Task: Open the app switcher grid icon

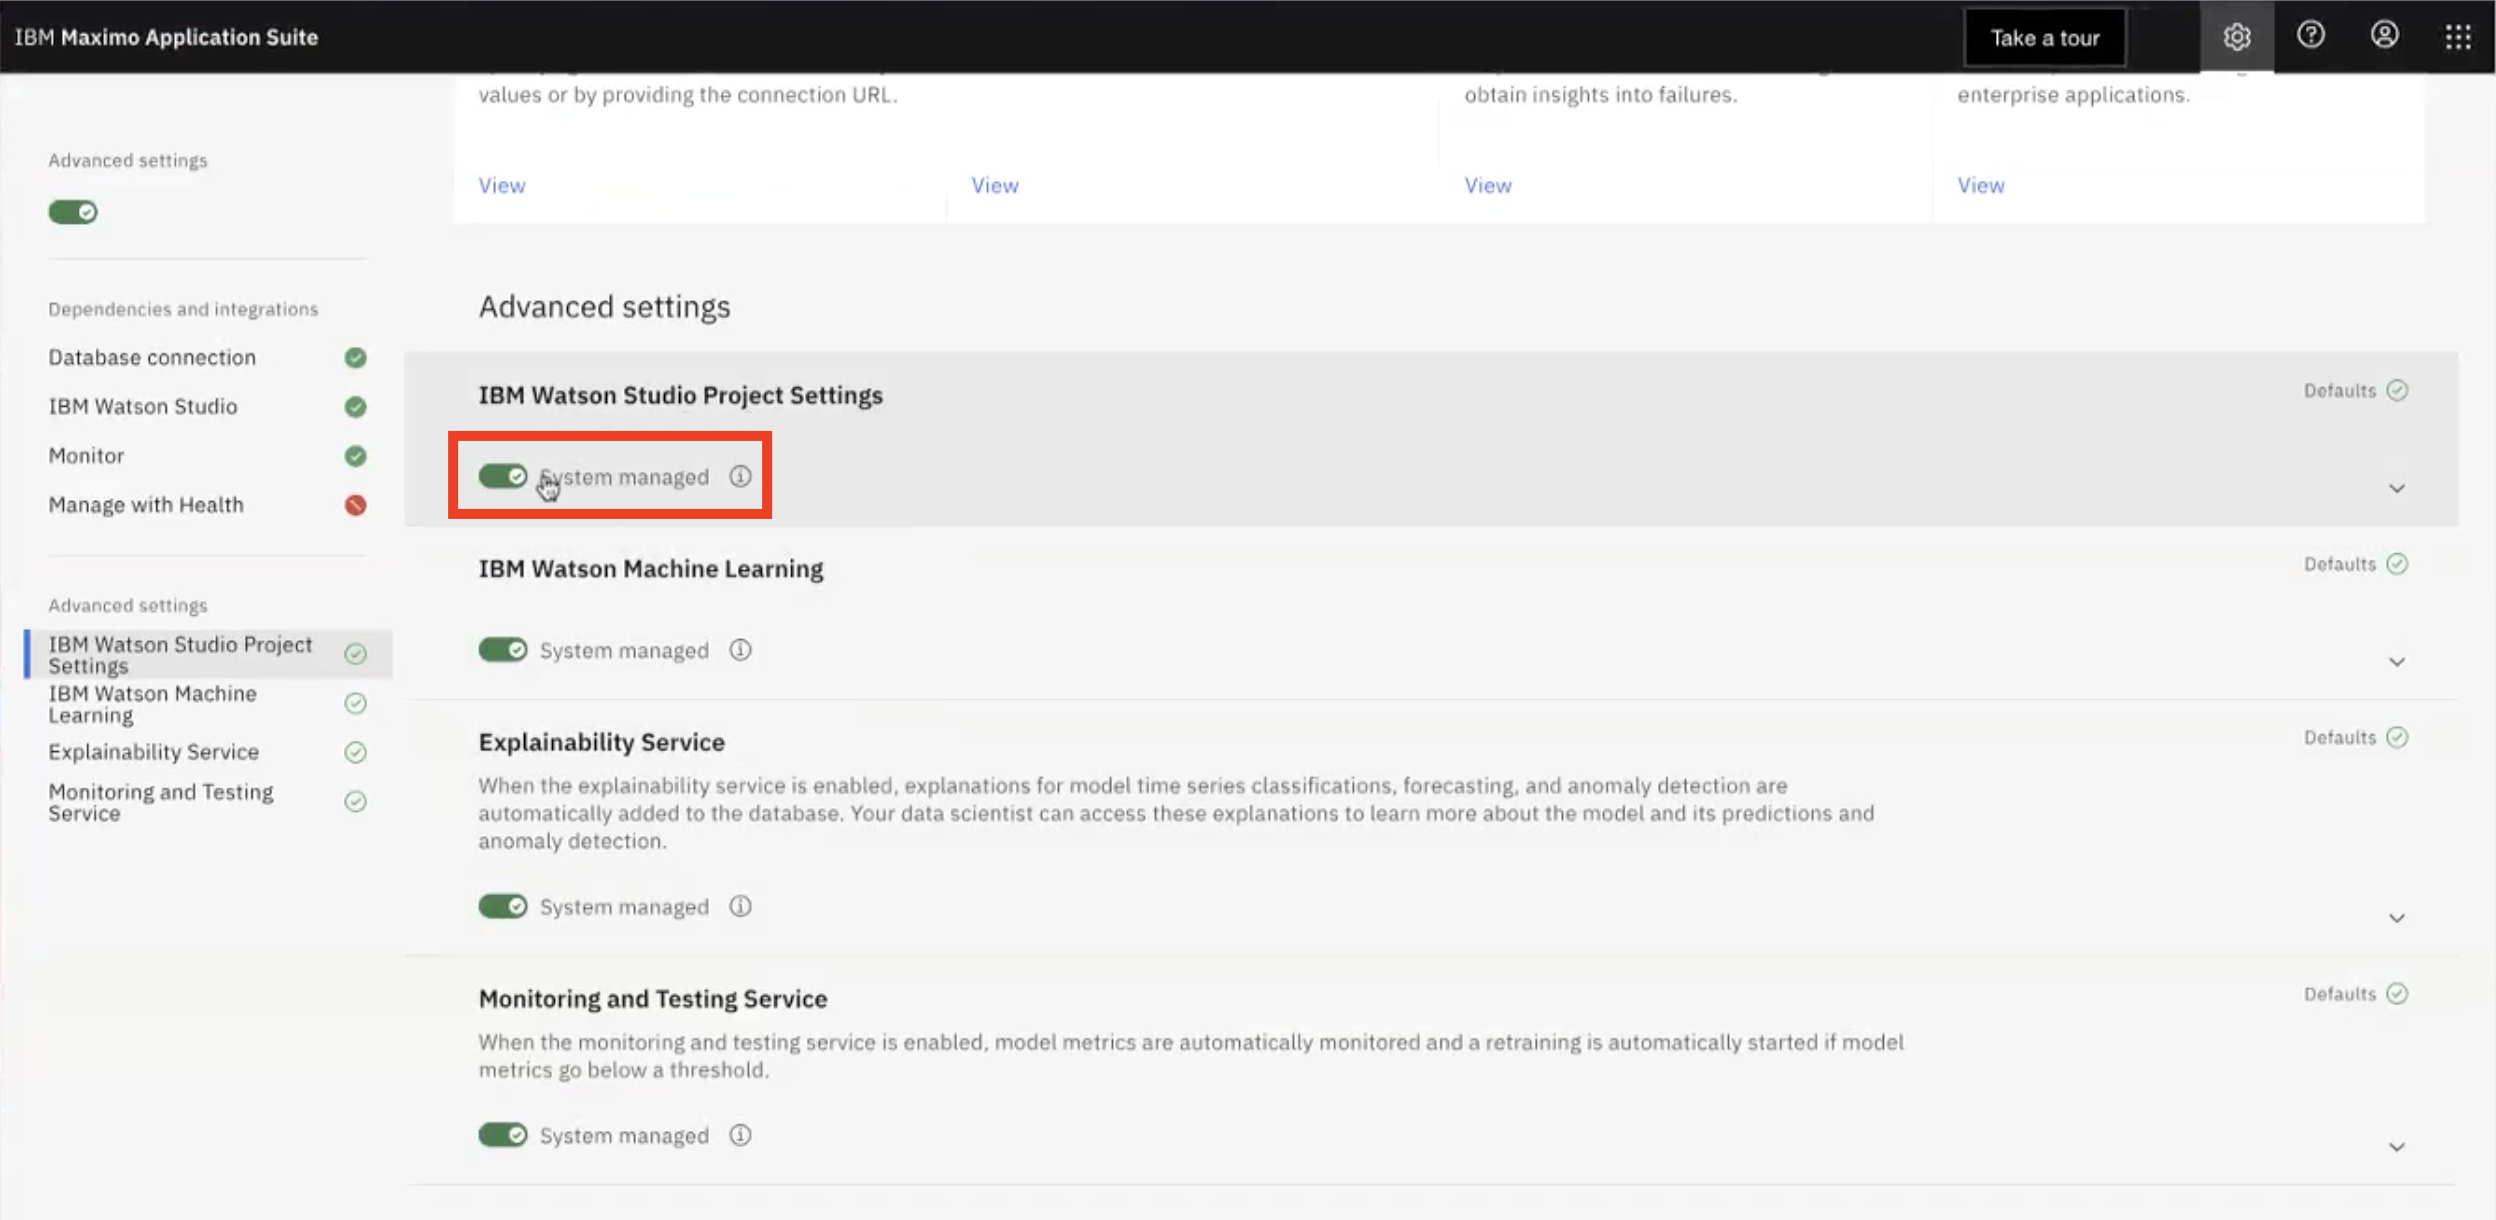Action: coord(2458,37)
